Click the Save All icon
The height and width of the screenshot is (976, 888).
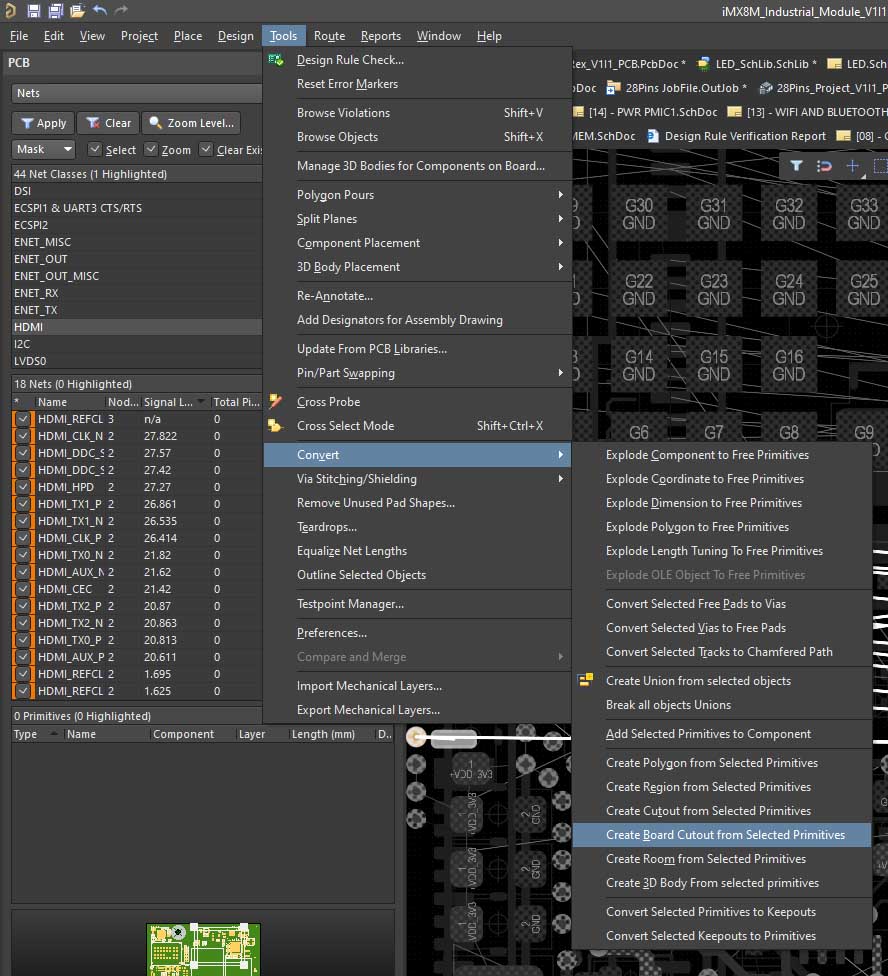54,11
